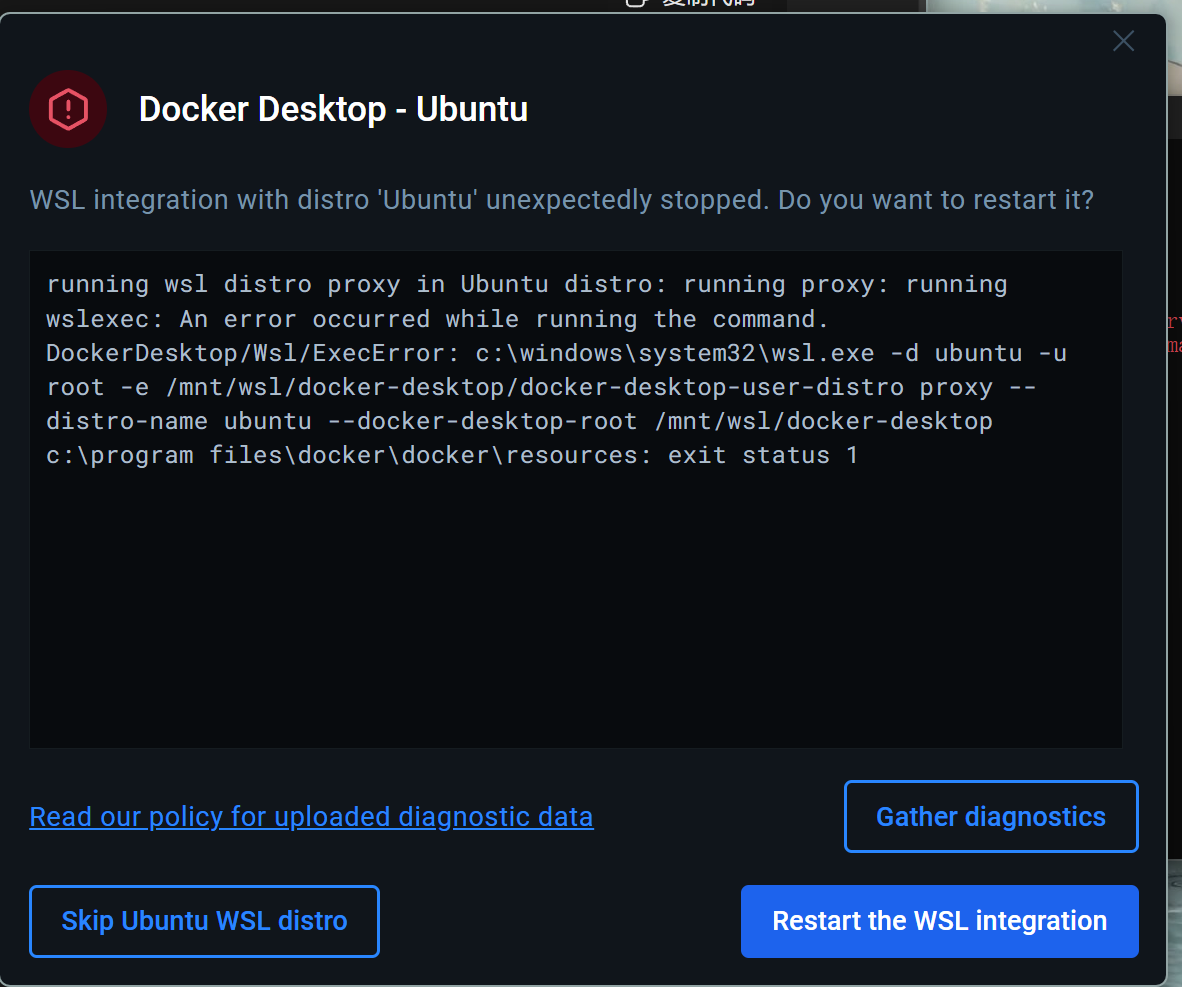Close the Docker Desktop error dialog
Viewport: 1182px width, 987px height.
pyautogui.click(x=1123, y=41)
